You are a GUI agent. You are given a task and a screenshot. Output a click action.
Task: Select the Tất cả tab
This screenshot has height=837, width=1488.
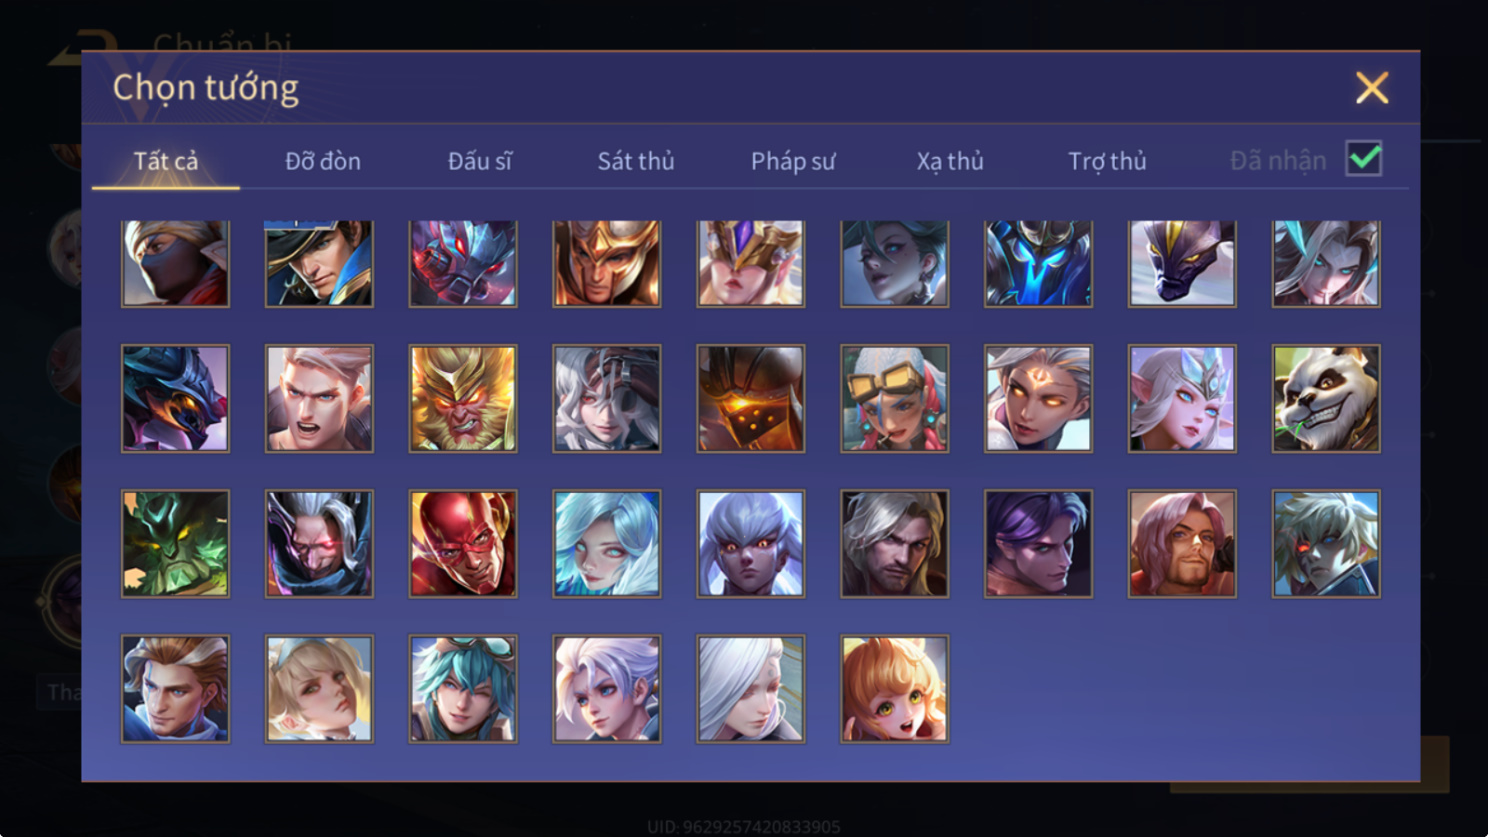click(166, 161)
